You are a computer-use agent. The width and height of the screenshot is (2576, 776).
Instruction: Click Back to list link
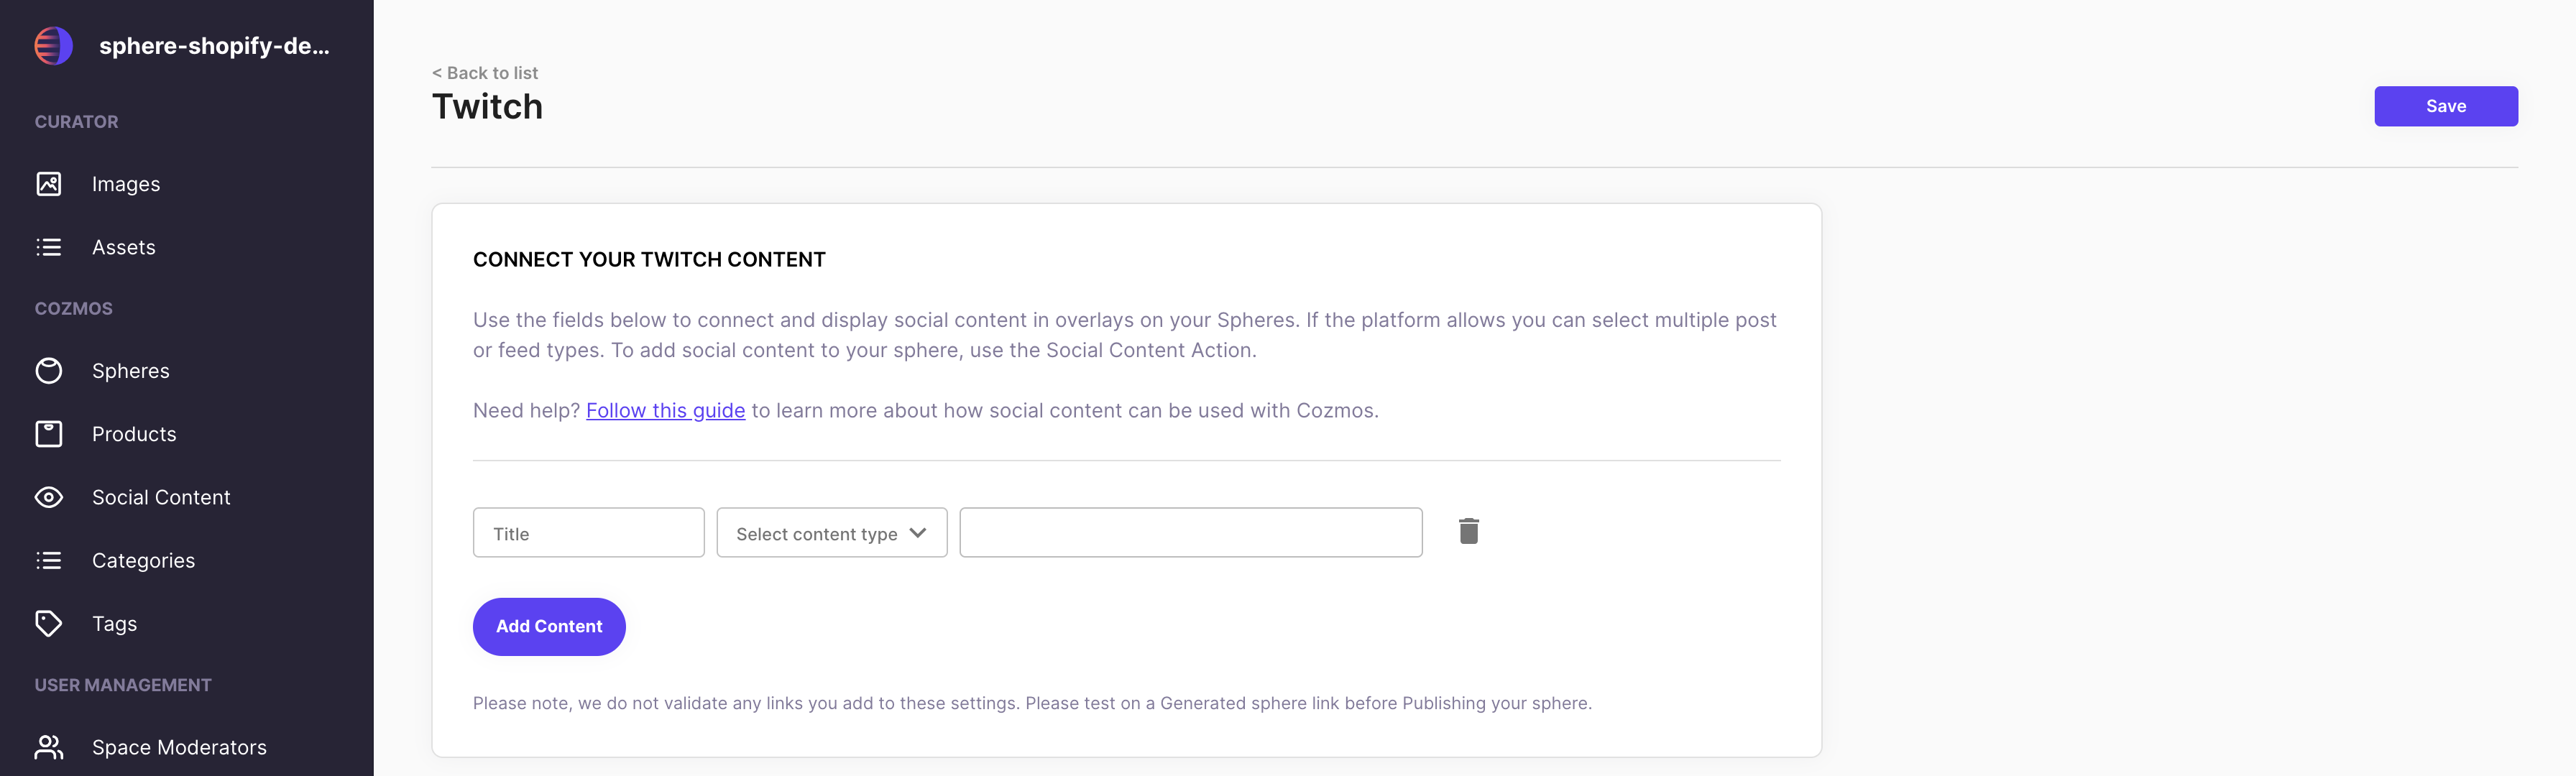tap(485, 73)
